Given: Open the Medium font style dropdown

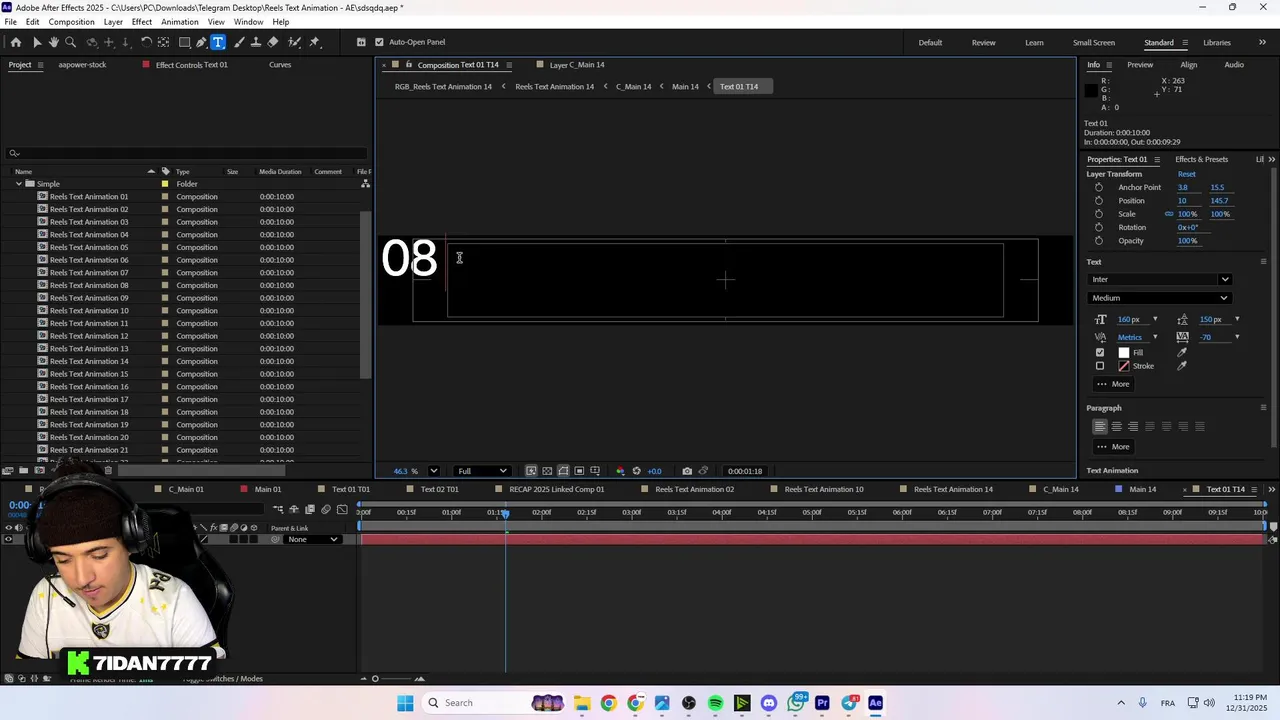Looking at the screenshot, I should pos(1160,298).
